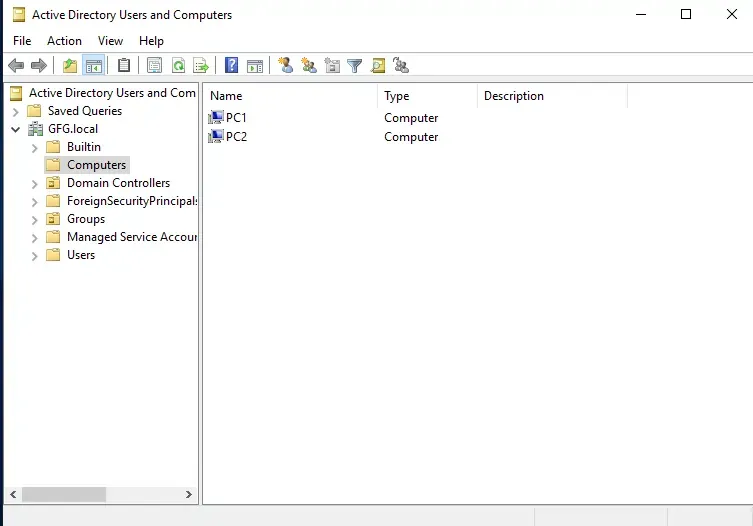Create a new group with the toolbar icon
This screenshot has width=753, height=526.
pos(309,65)
